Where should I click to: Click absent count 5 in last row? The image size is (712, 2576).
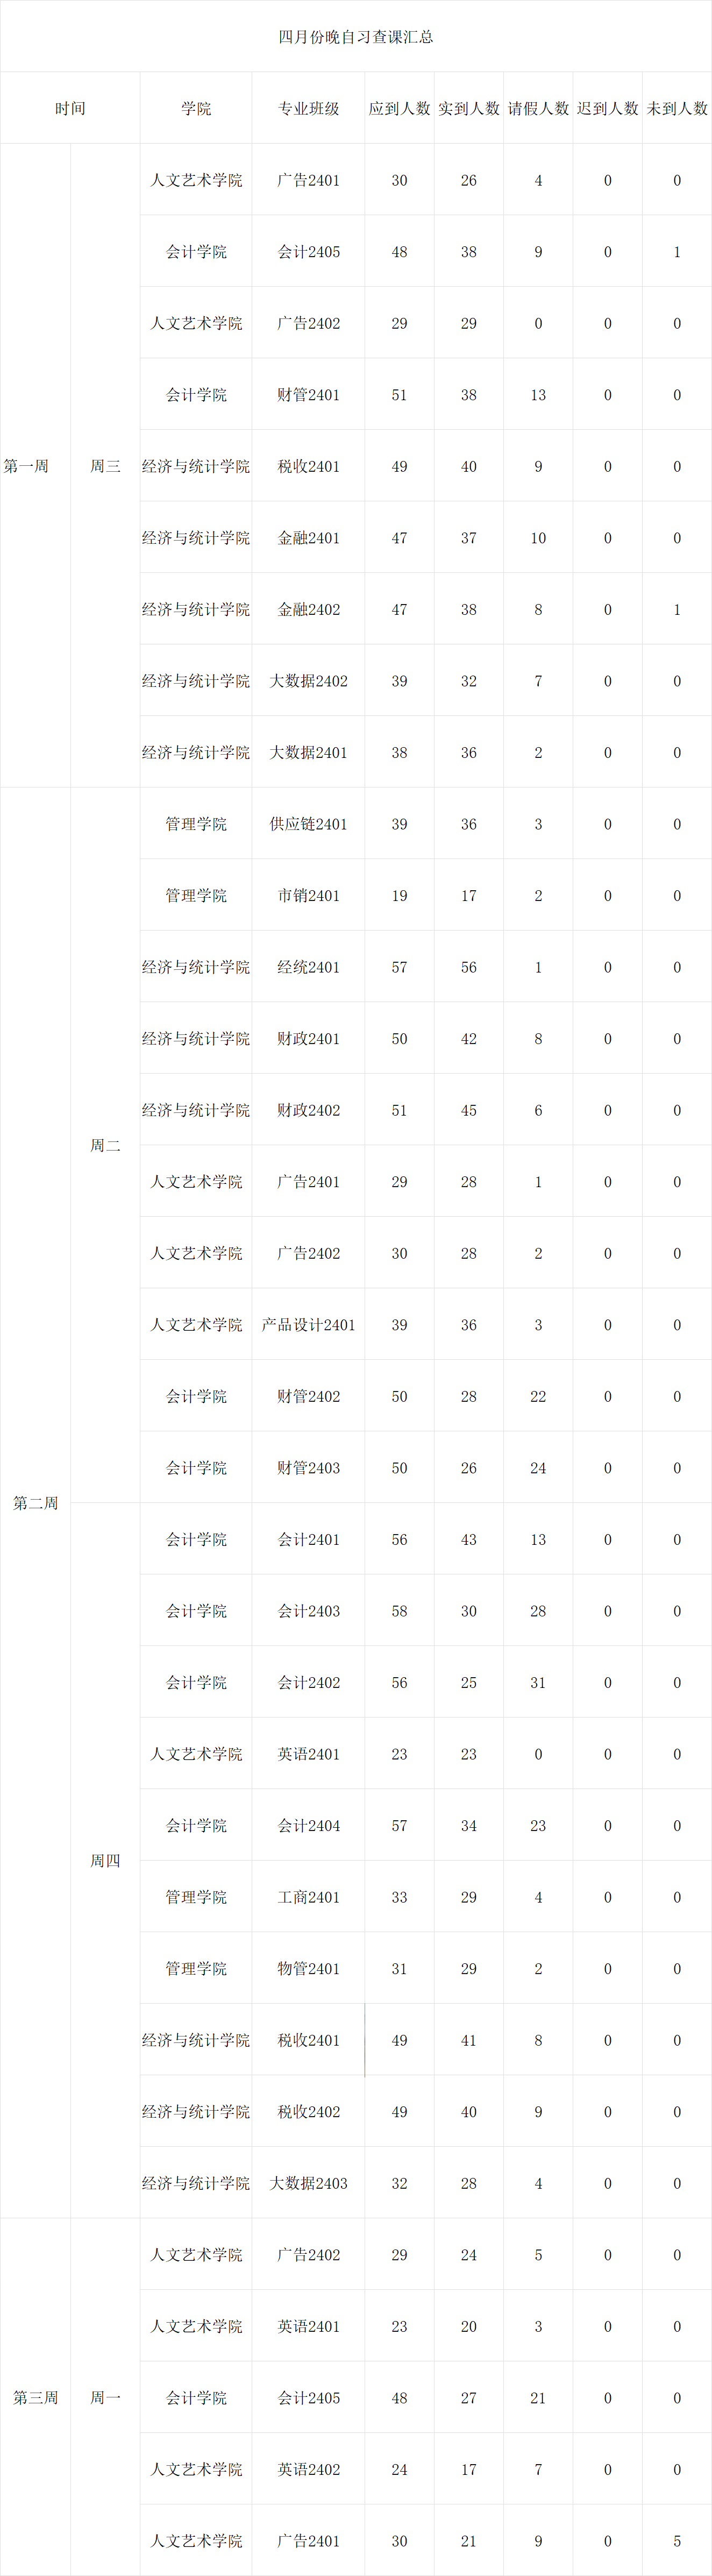[x=677, y=2541]
